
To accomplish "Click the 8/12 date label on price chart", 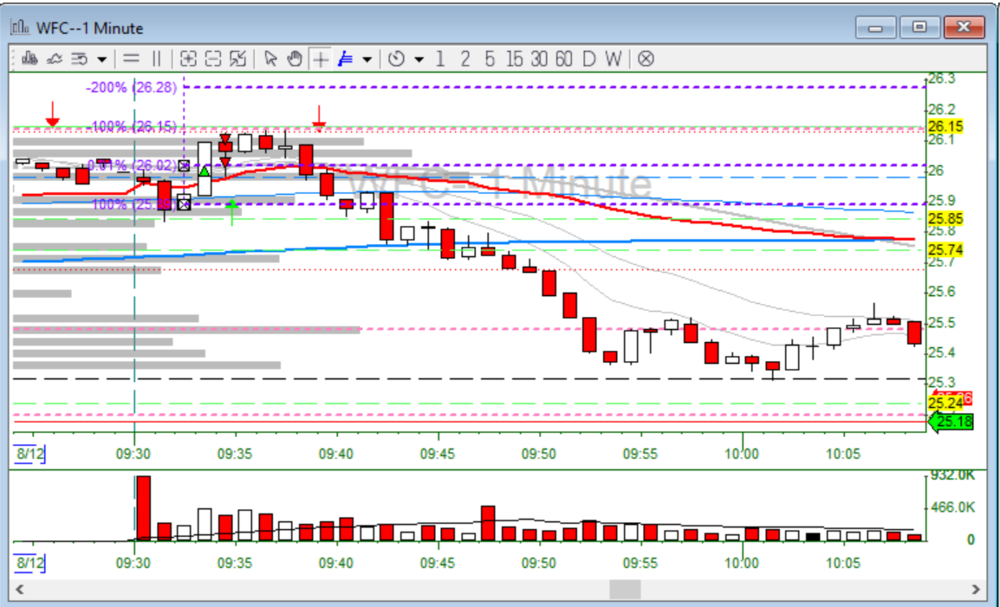I will [x=28, y=454].
